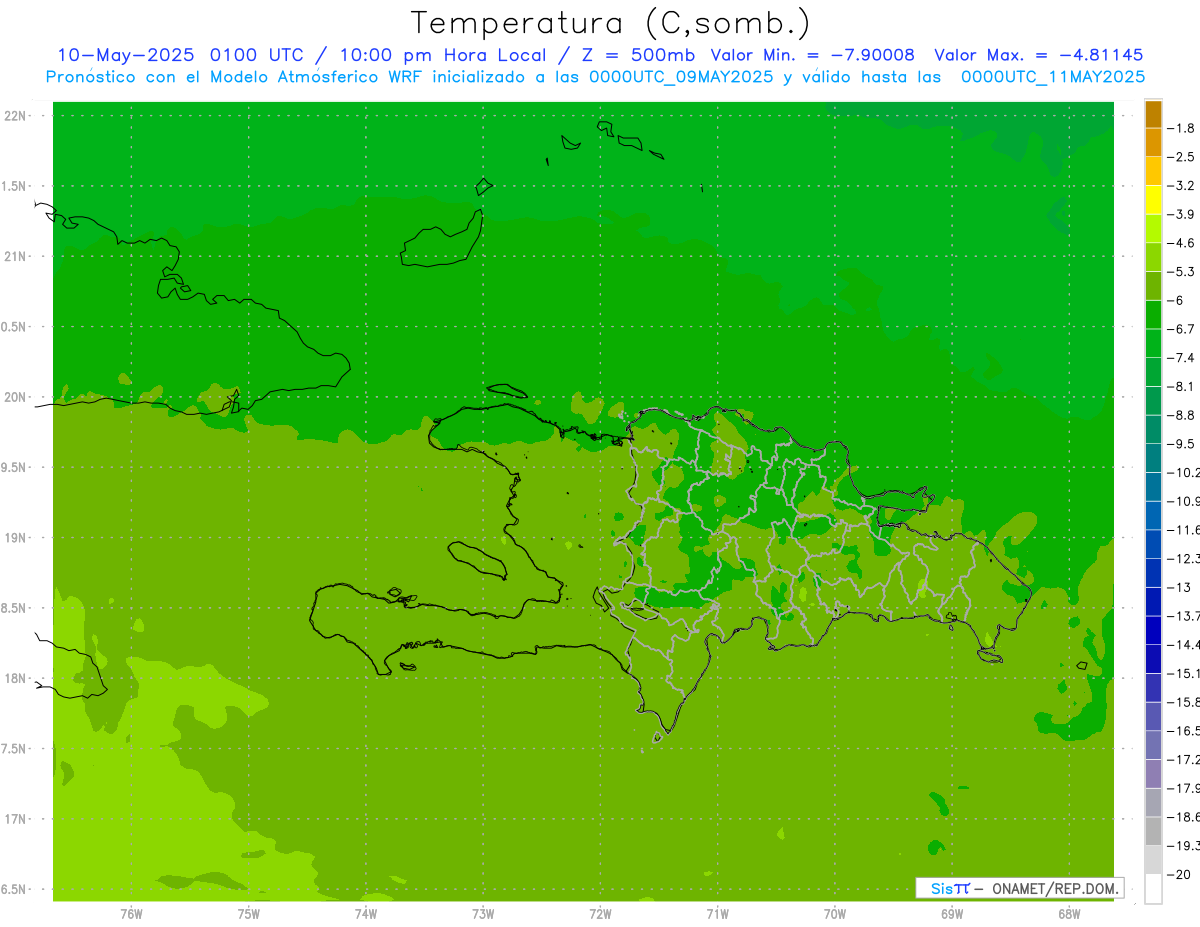1200x927 pixels.
Task: Click the 'Valor Min. = -7.90008' value
Action: pos(812,55)
